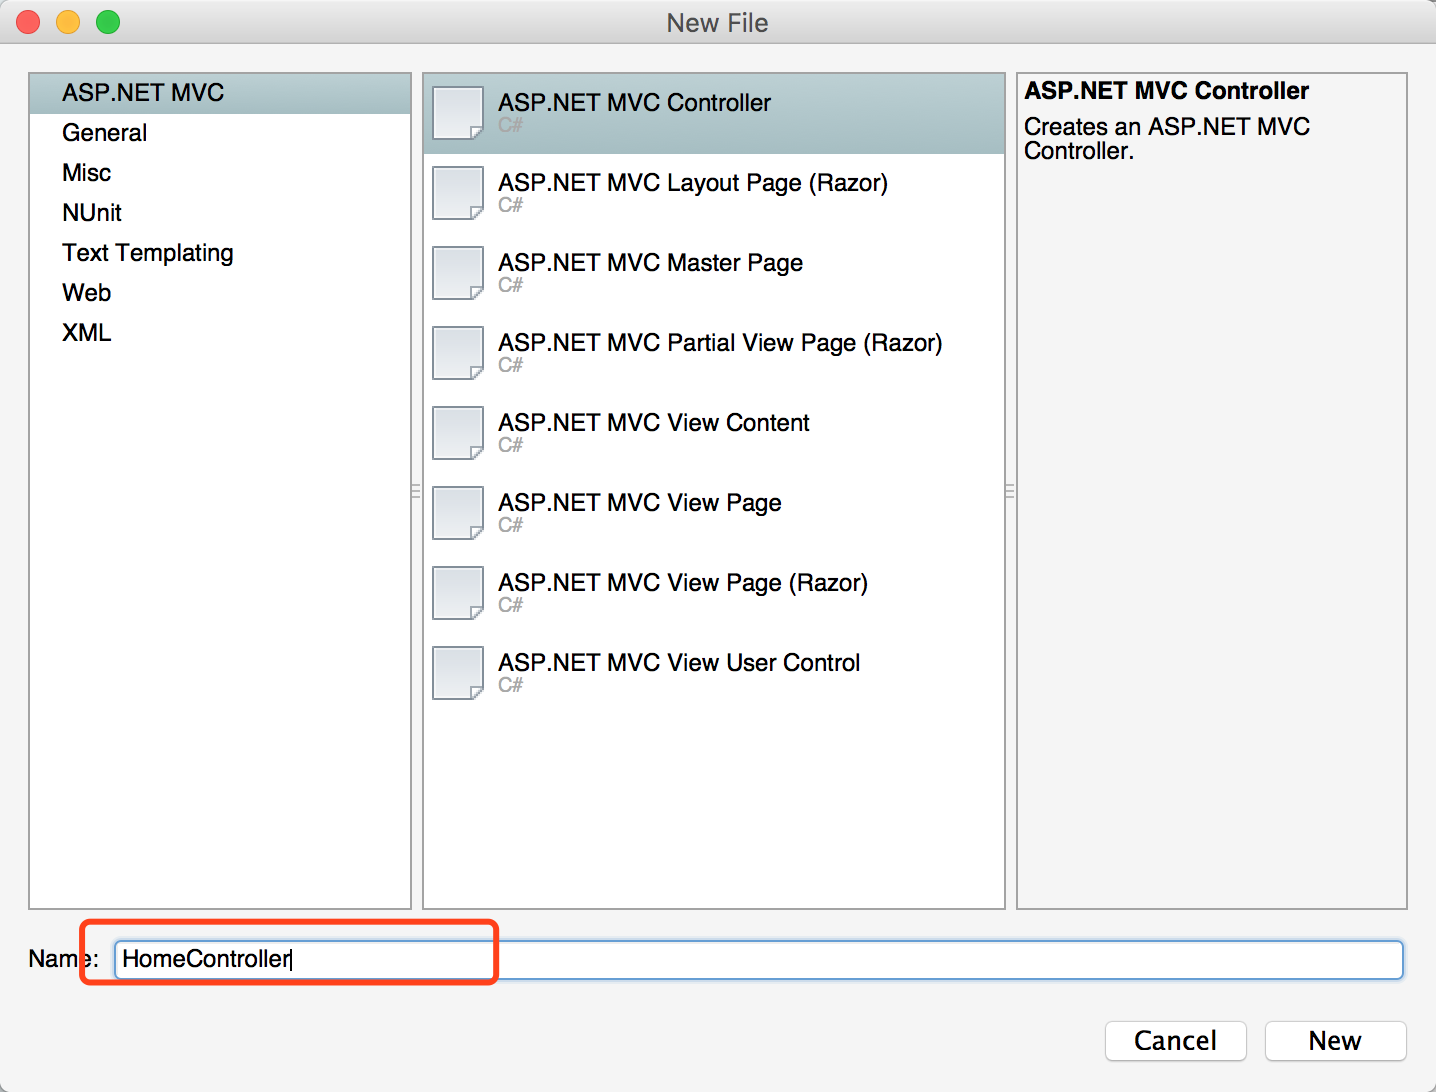
Task: Click the Name input field
Action: pyautogui.click(x=759, y=960)
